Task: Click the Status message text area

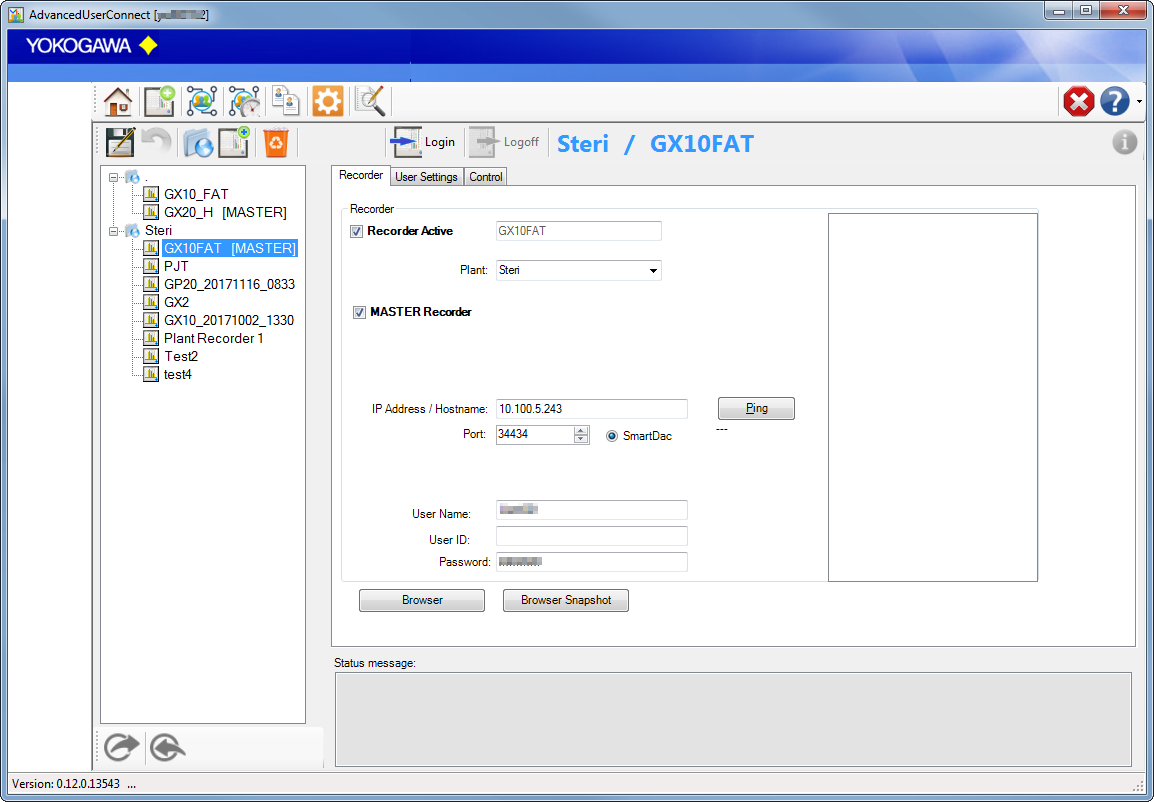Action: pyautogui.click(x=733, y=720)
